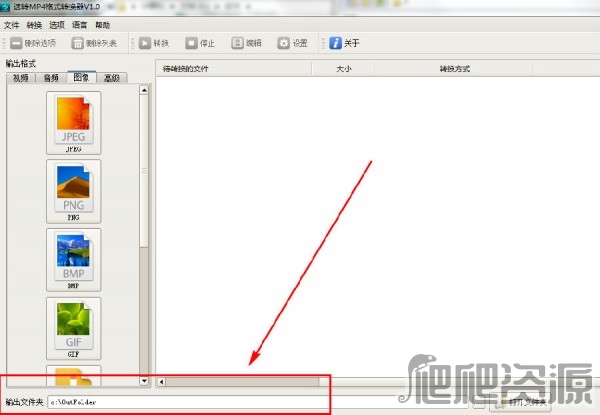Click the file list horizontal scrollbar thumb
This screenshot has height=415, width=600.
(x=242, y=382)
